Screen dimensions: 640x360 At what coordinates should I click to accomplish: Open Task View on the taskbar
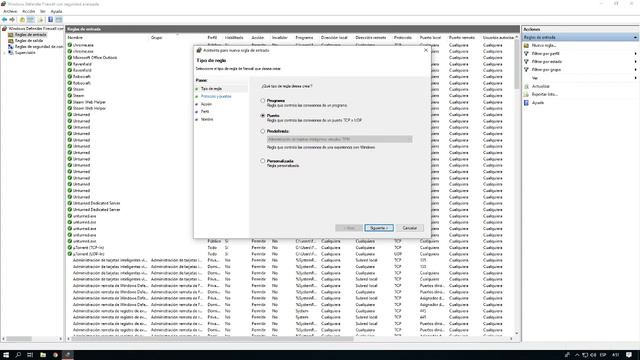pyautogui.click(x=30, y=355)
